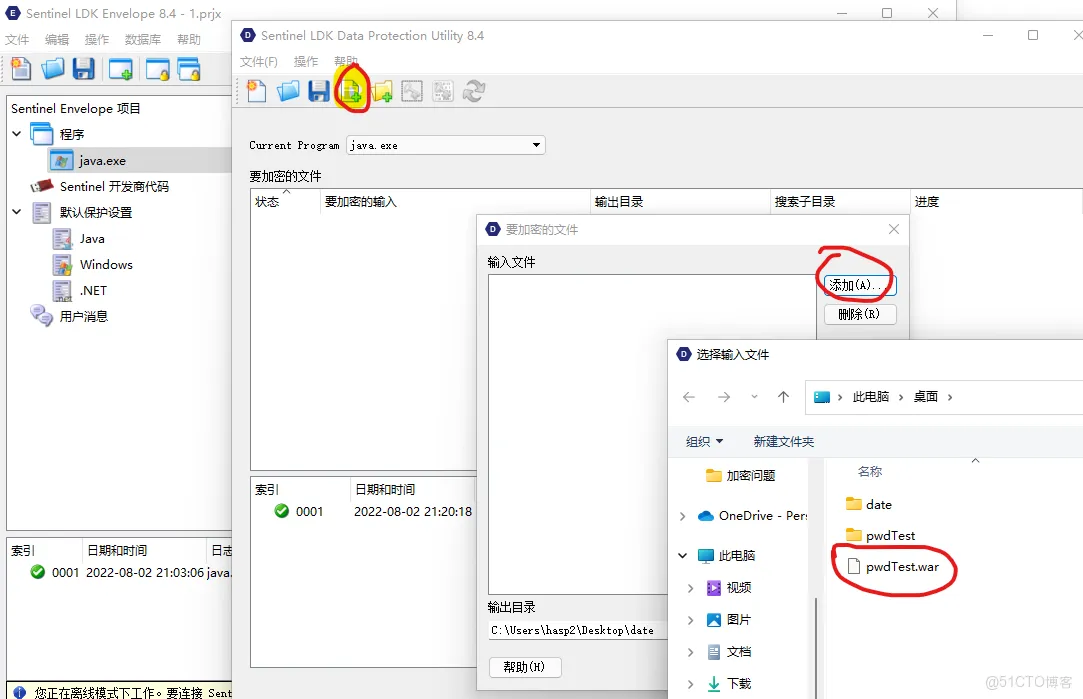The width and height of the screenshot is (1083, 699).
Task: Open recent locations dropdown in file dialog
Action: (754, 396)
